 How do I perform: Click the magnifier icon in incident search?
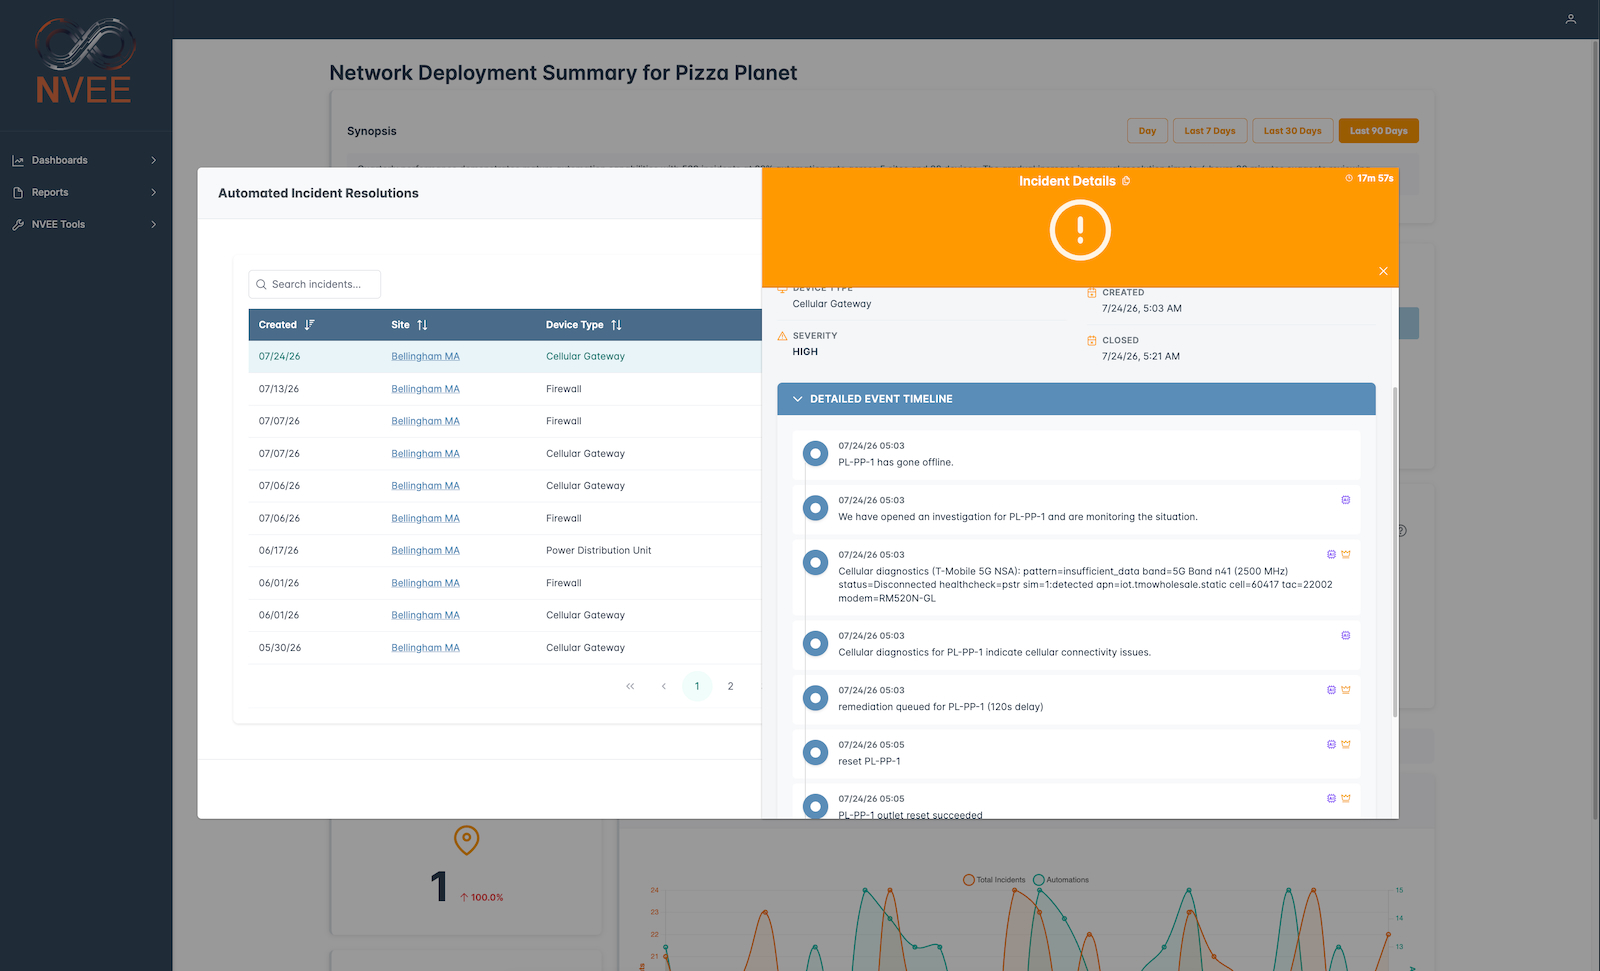pyautogui.click(x=262, y=284)
